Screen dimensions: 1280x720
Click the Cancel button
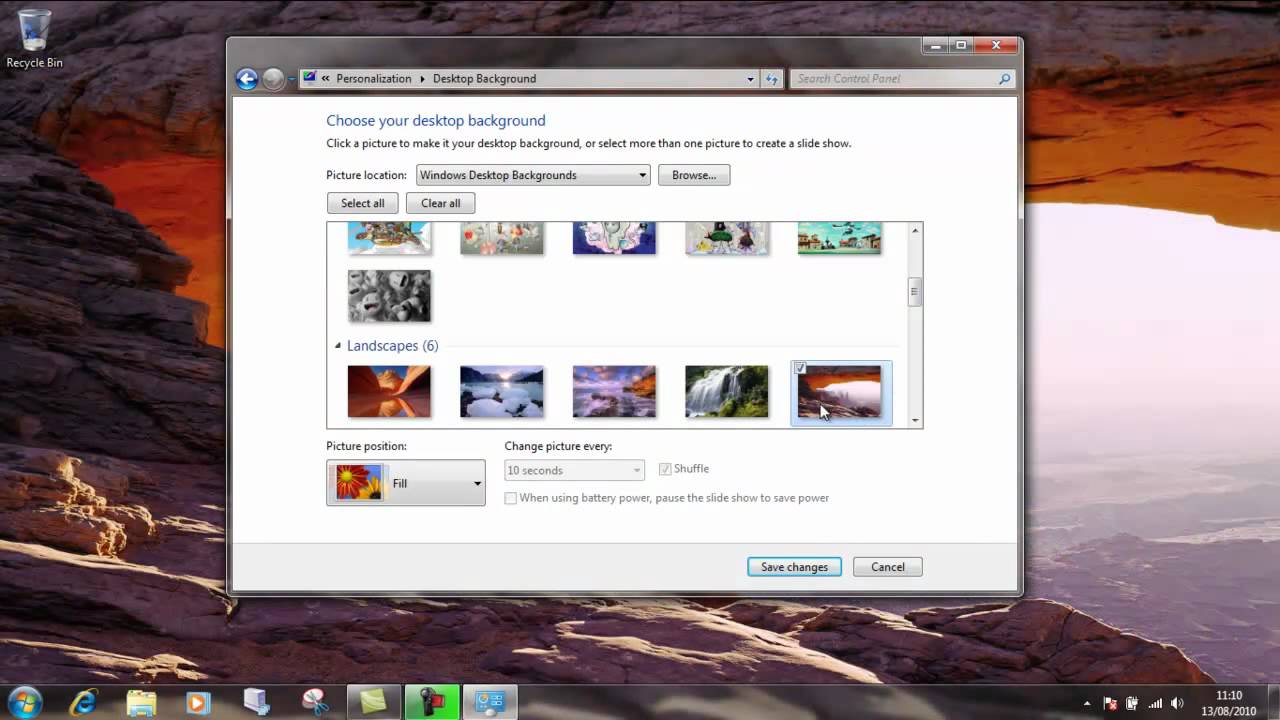pyautogui.click(x=888, y=567)
